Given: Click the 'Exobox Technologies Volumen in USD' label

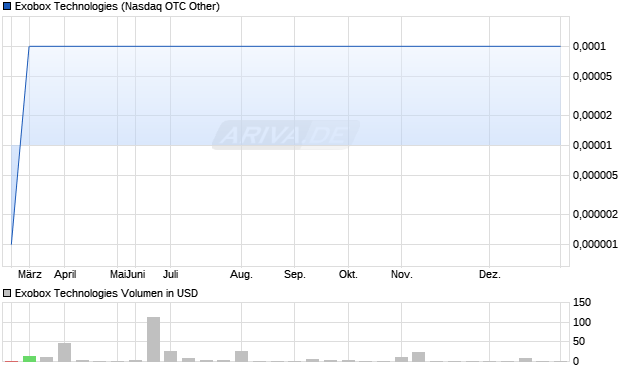Looking at the screenshot, I should (x=106, y=293).
